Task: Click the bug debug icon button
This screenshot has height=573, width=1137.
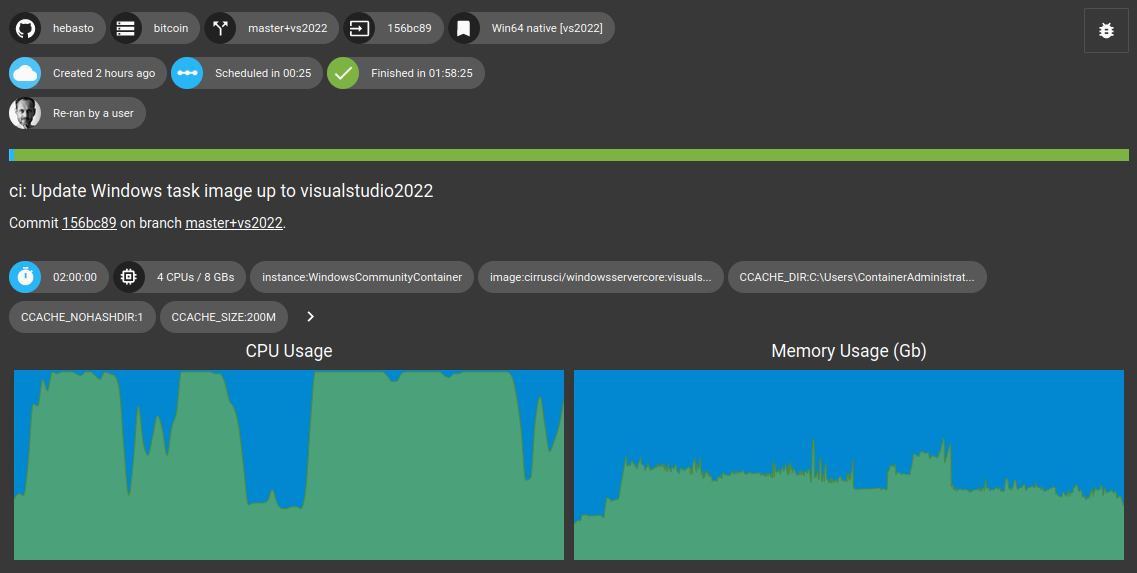Action: click(1106, 30)
